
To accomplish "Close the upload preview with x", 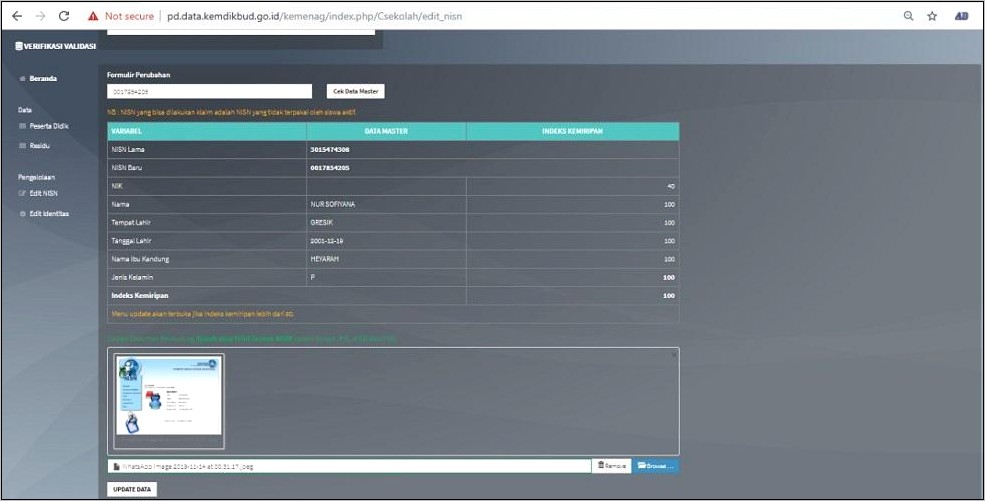I will 674,355.
